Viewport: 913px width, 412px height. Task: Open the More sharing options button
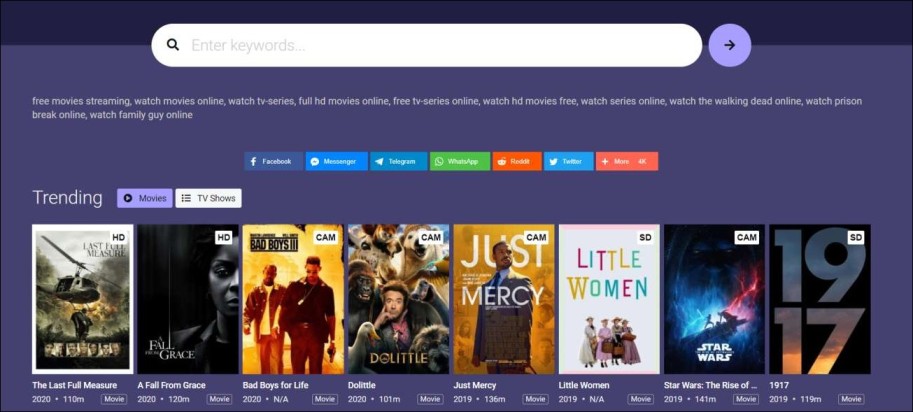coord(627,161)
